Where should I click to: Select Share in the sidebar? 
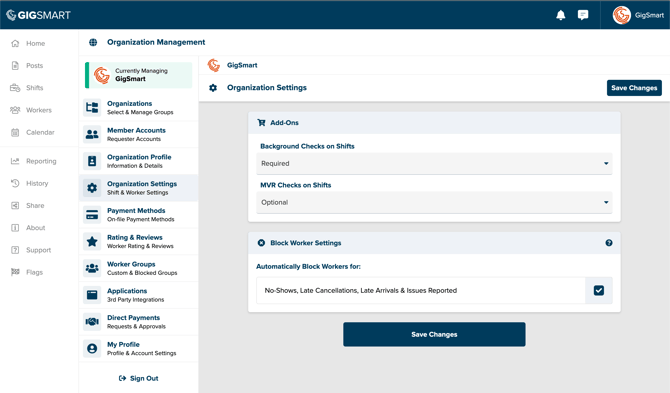(x=35, y=205)
